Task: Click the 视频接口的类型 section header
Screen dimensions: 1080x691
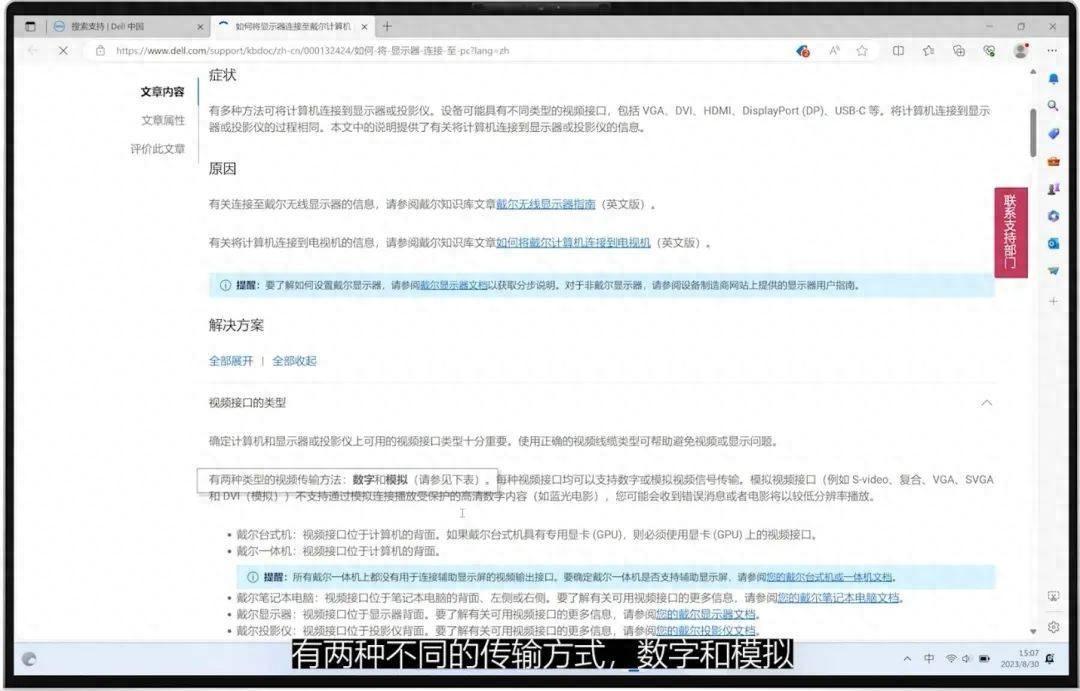Action: coord(601,403)
